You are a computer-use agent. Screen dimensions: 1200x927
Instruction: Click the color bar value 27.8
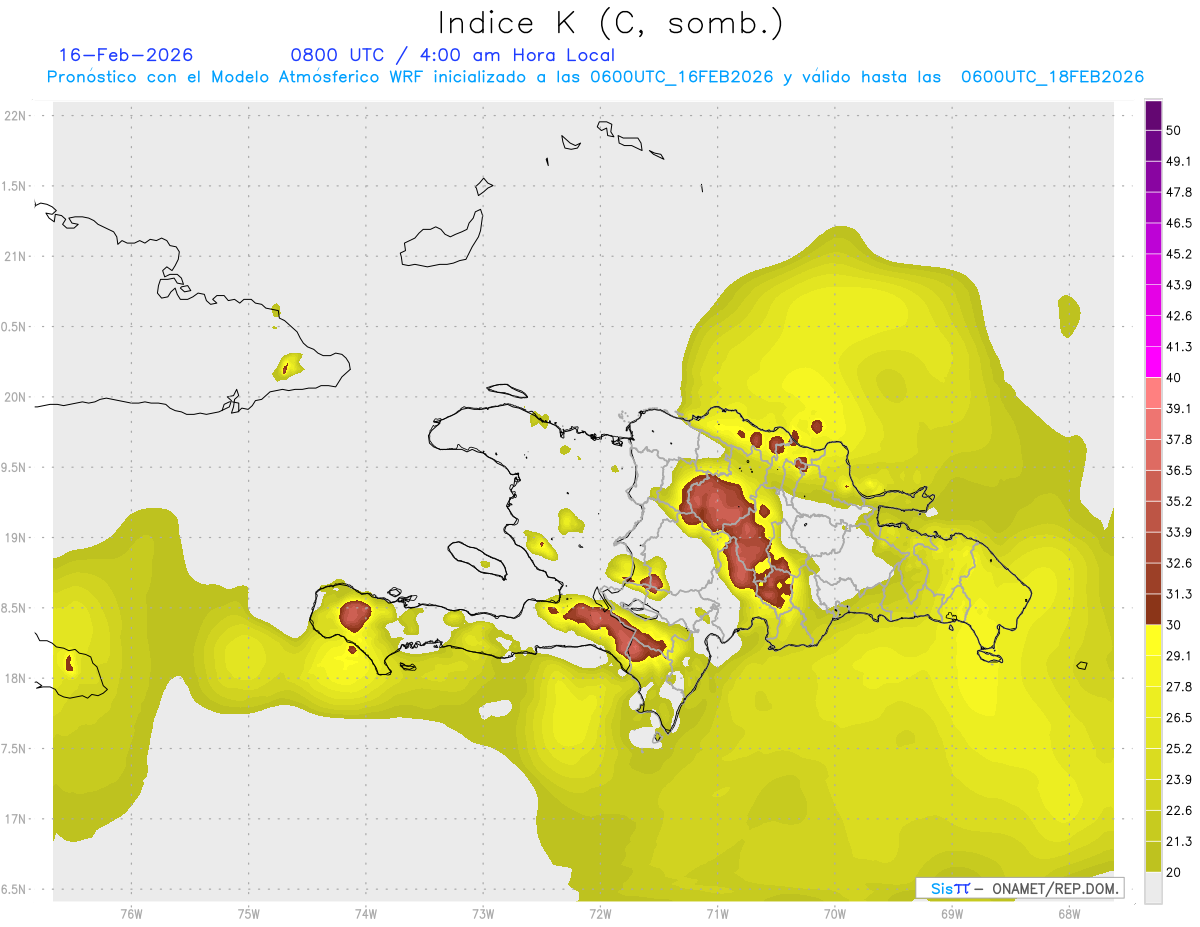[x=1179, y=687]
